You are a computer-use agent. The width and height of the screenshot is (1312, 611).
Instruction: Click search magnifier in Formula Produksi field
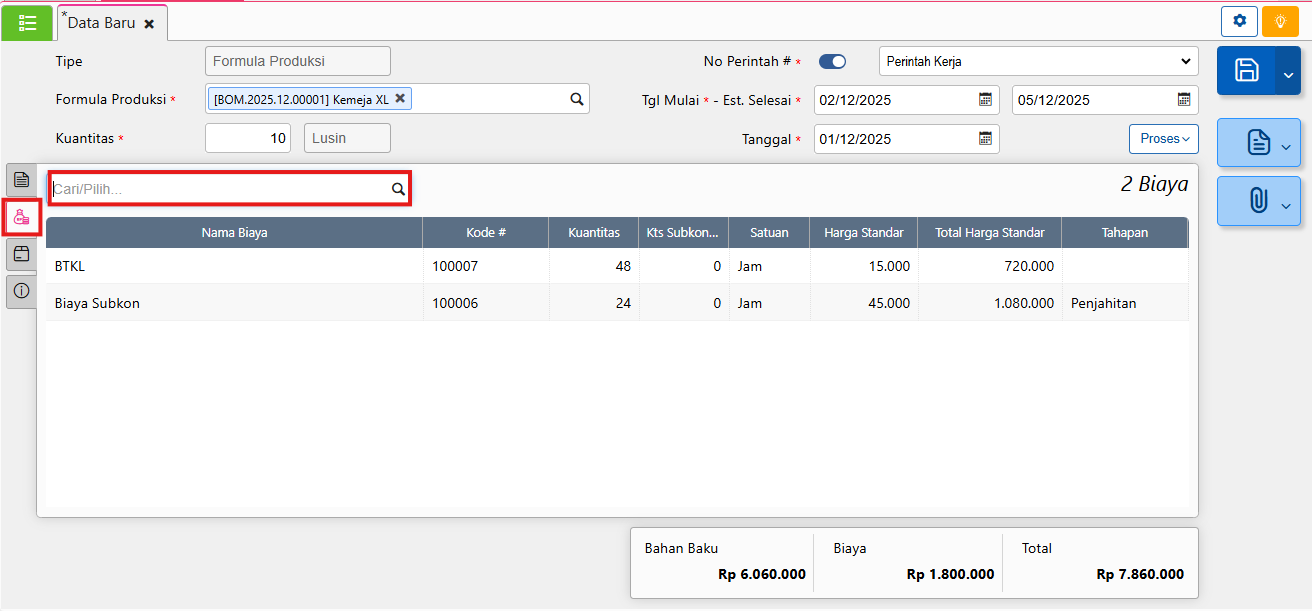click(576, 99)
